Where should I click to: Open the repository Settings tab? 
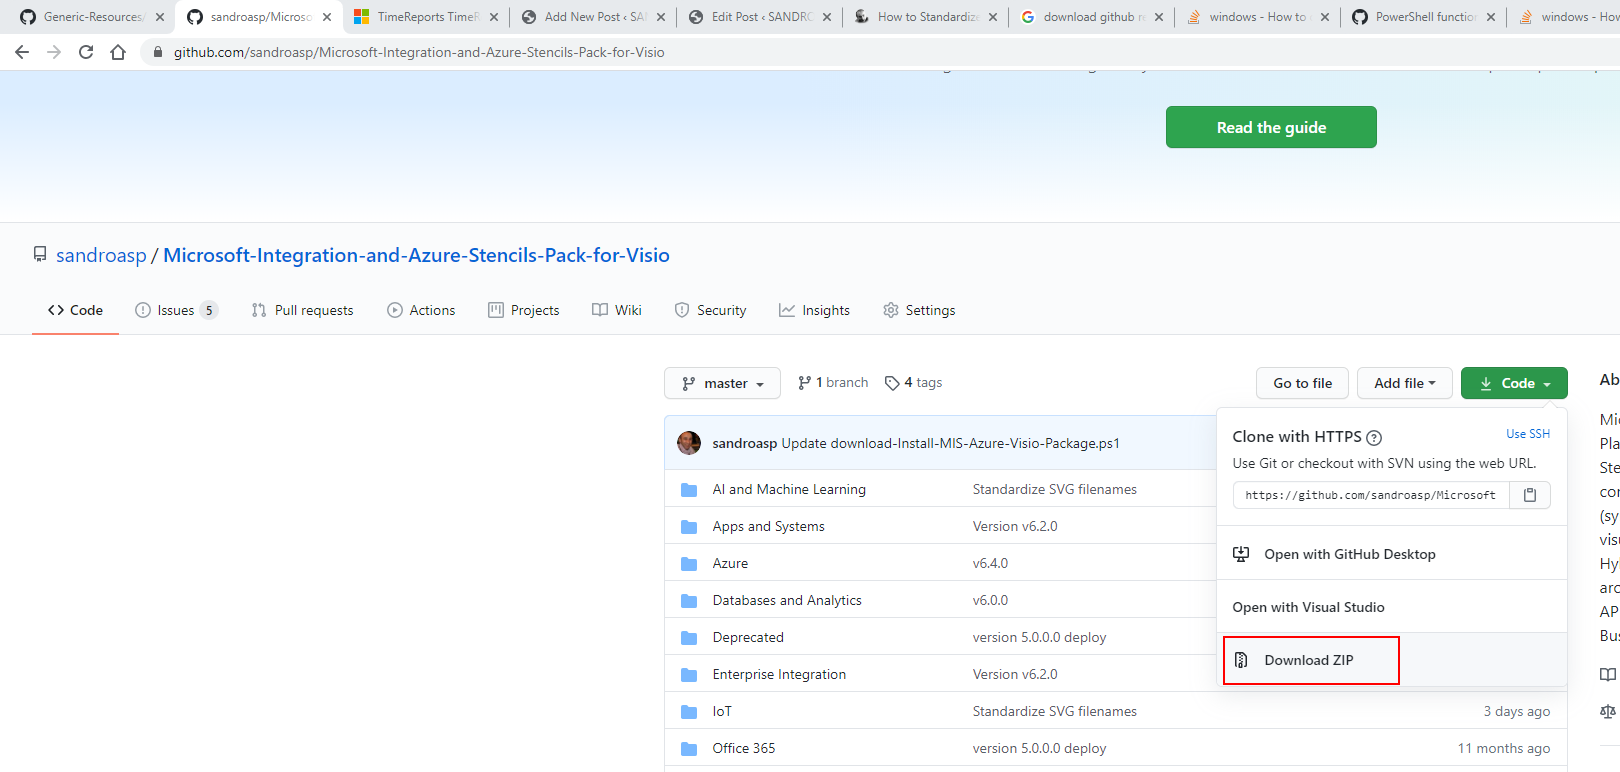919,310
